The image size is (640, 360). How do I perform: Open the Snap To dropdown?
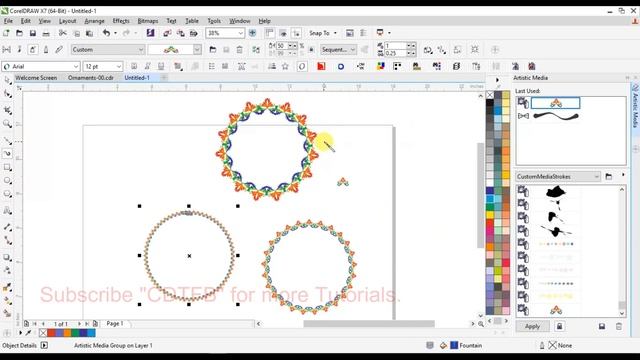pos(323,33)
